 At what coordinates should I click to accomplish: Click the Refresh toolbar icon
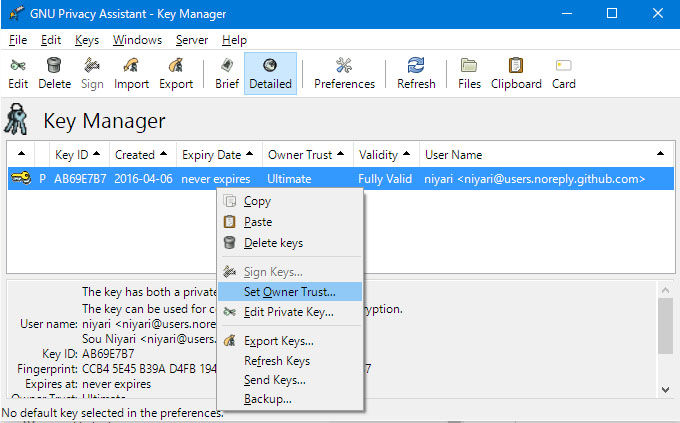pos(416,66)
